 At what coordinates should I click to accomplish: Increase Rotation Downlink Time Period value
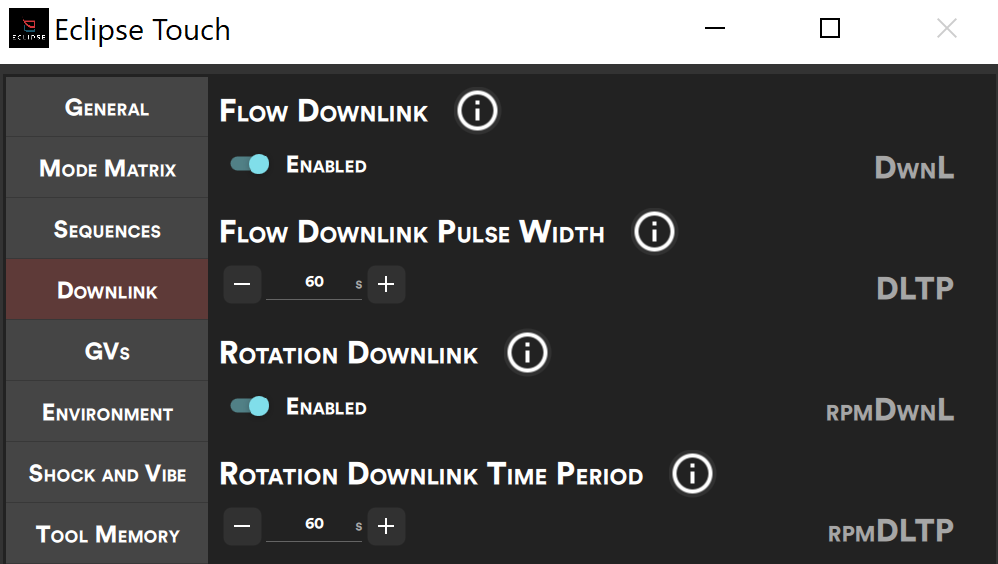click(386, 526)
